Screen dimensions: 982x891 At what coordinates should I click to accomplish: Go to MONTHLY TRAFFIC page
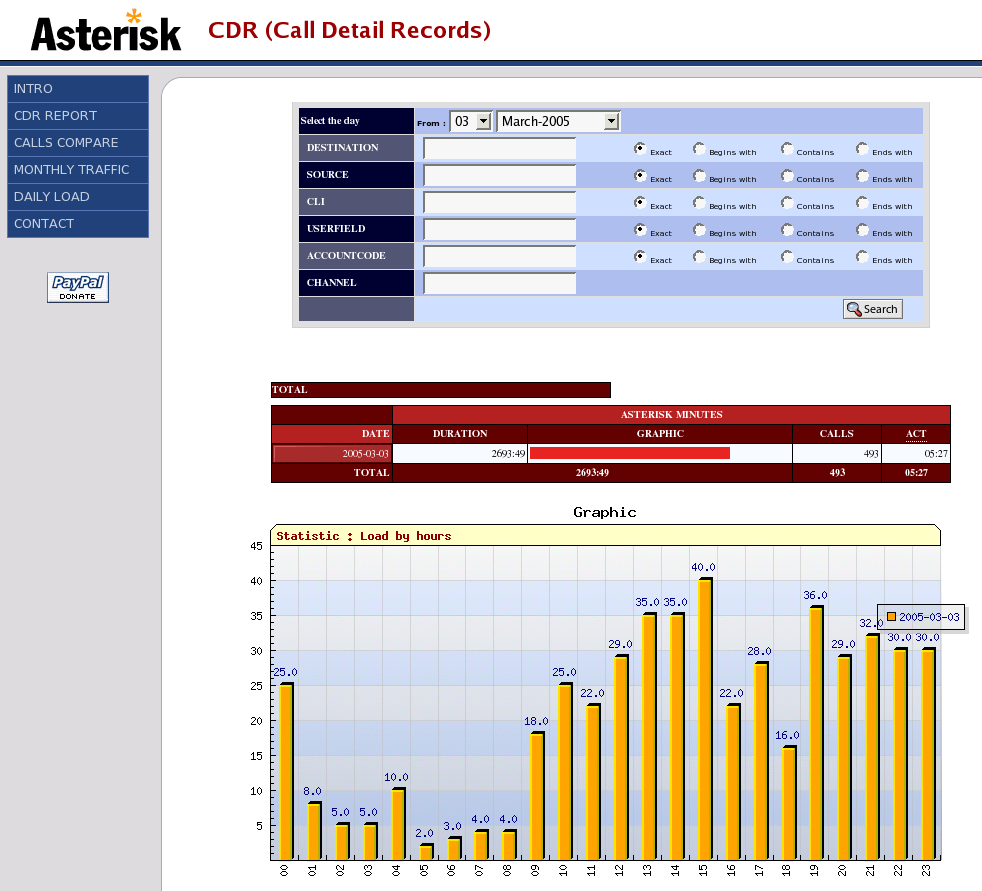click(78, 170)
